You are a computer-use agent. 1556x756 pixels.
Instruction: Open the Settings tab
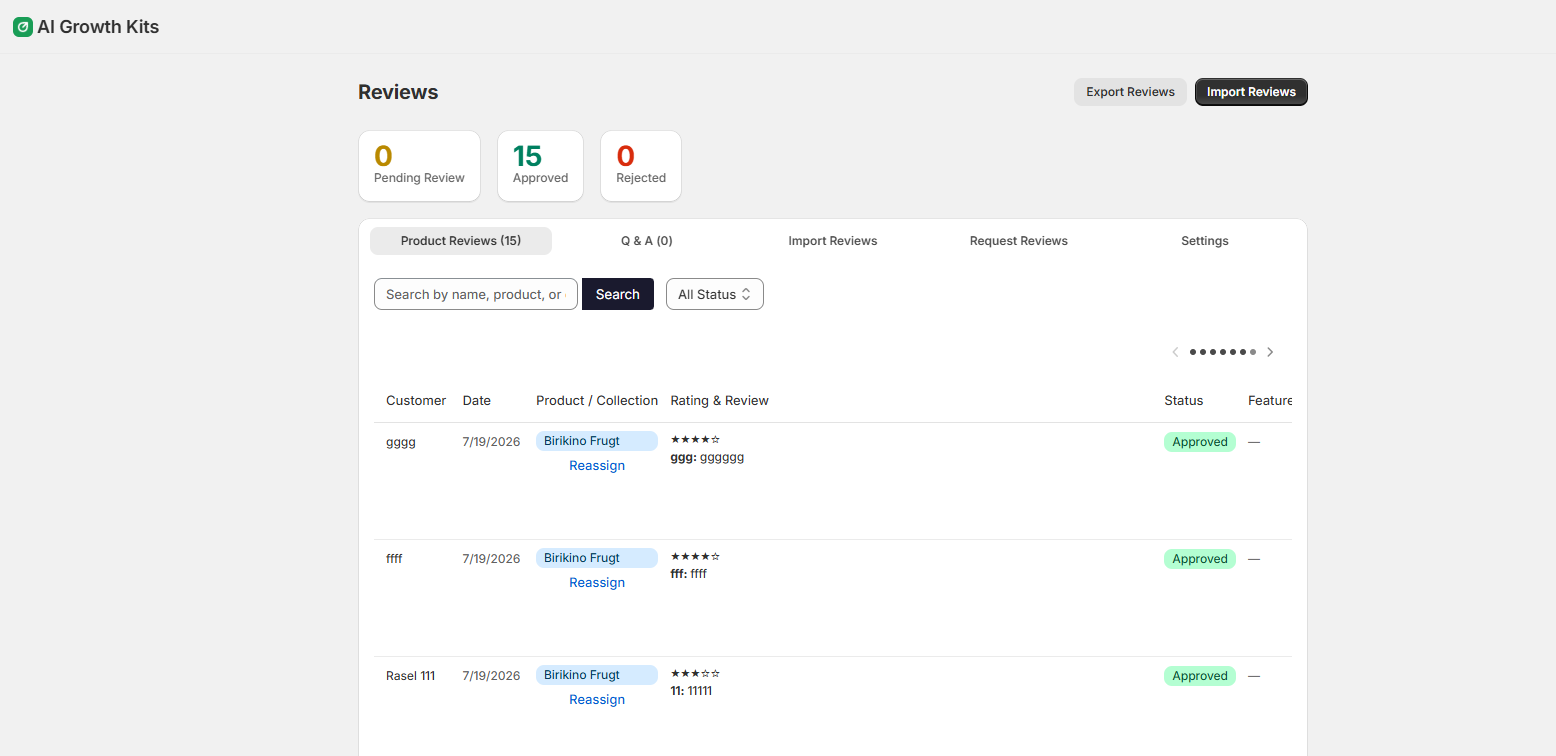pyautogui.click(x=1205, y=241)
